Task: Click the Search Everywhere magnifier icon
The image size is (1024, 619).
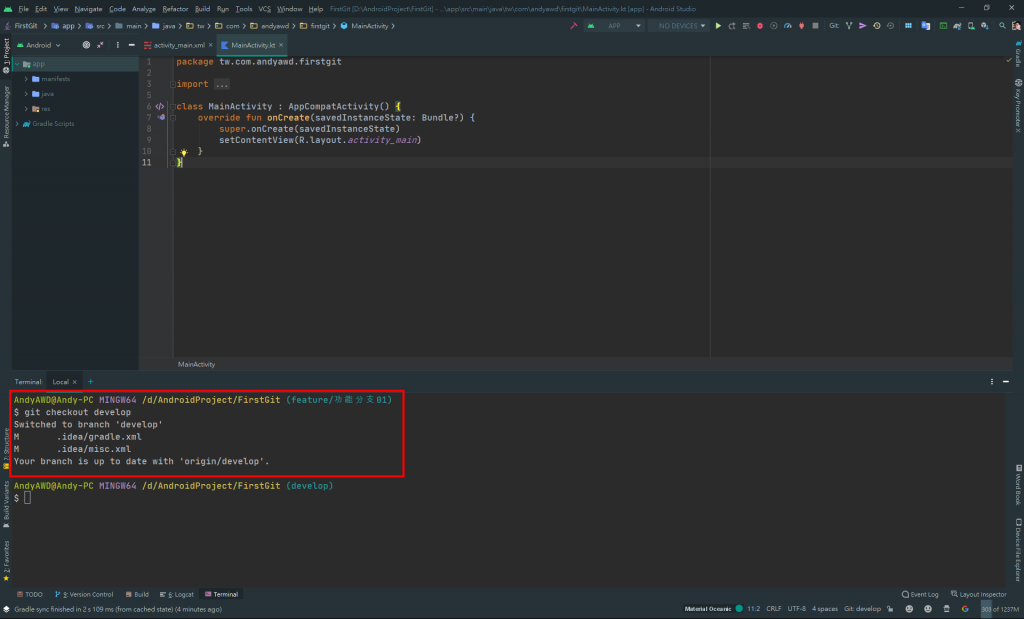Action: [1002, 26]
